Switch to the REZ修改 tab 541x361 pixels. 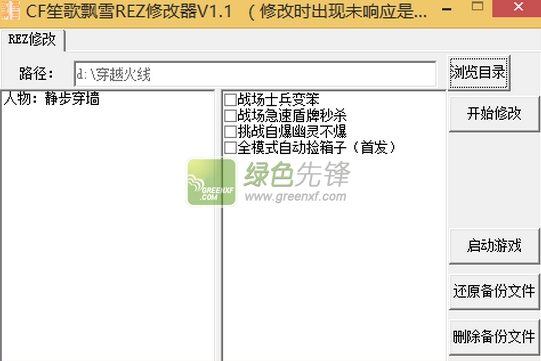[x=32, y=40]
